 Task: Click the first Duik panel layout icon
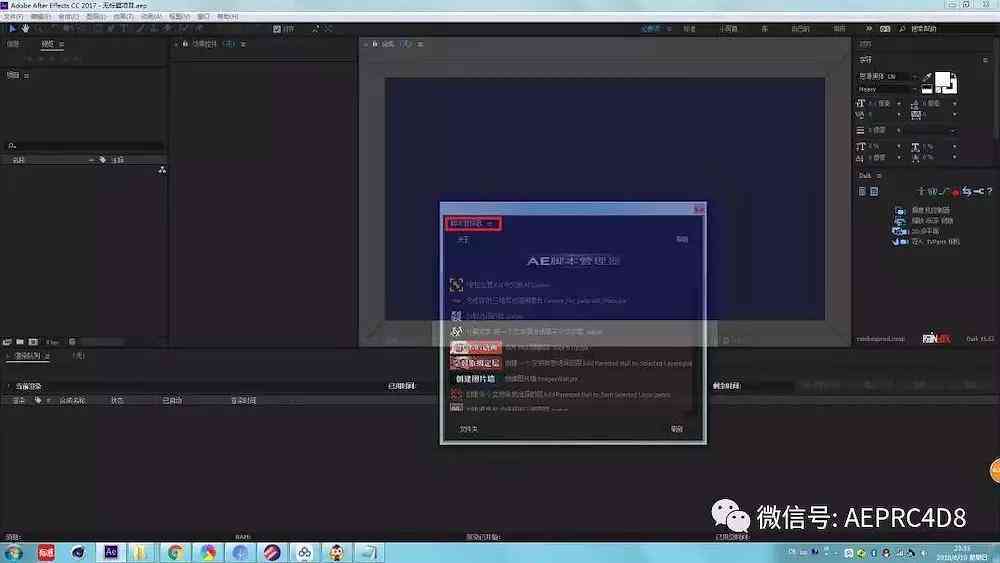(x=862, y=191)
